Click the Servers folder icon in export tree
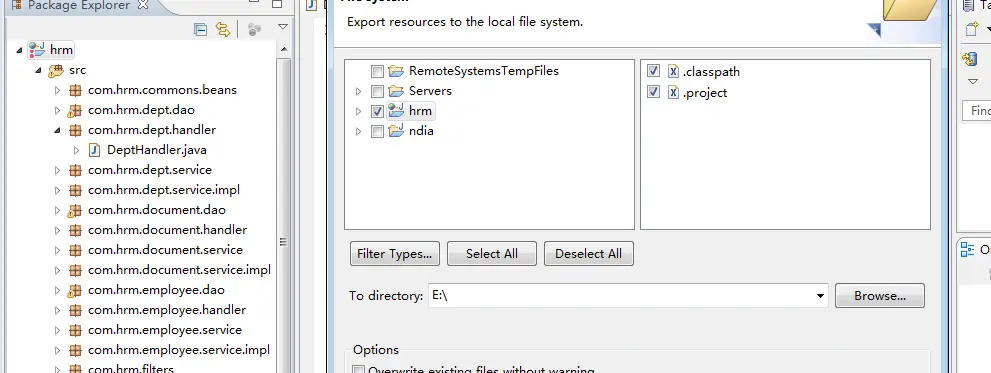The width and height of the screenshot is (991, 373). click(396, 91)
